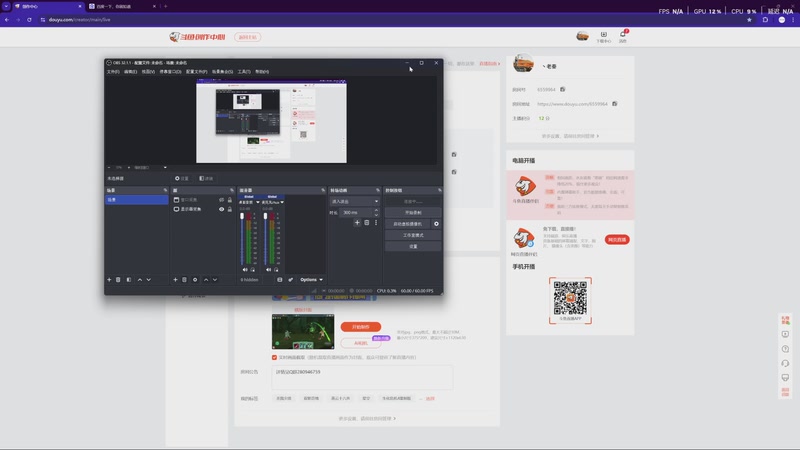Open 桌面音频 mixer channel dropdown arrow
Viewport: 800px width, 450px height.
(258, 202)
